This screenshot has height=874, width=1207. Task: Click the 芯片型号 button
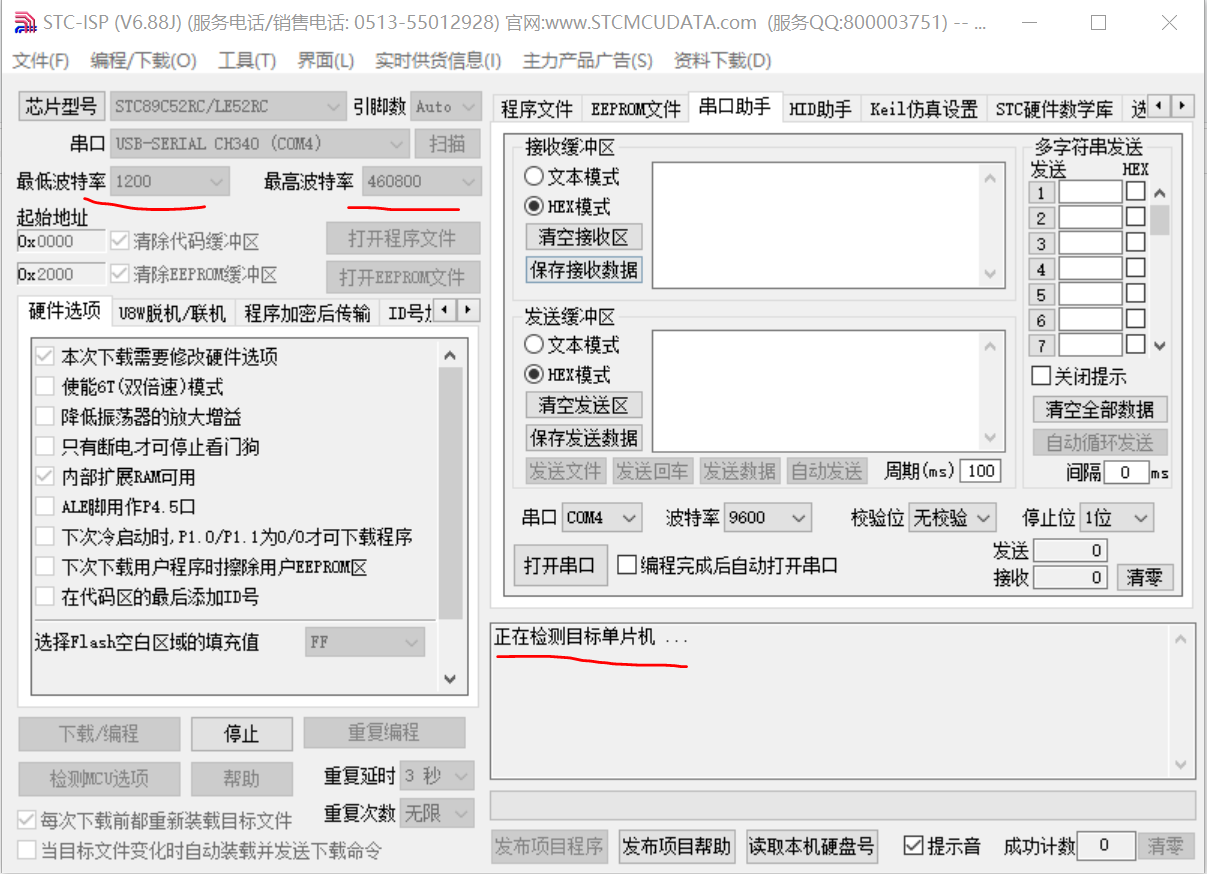(x=62, y=106)
